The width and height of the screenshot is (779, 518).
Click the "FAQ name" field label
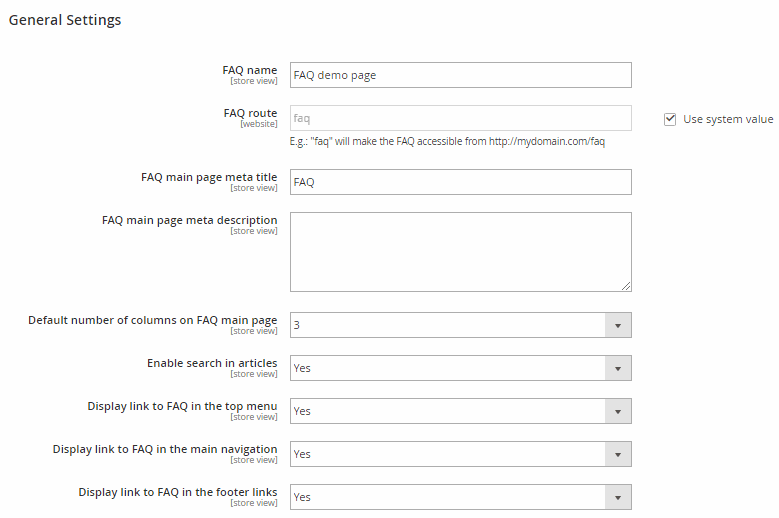[x=249, y=70]
